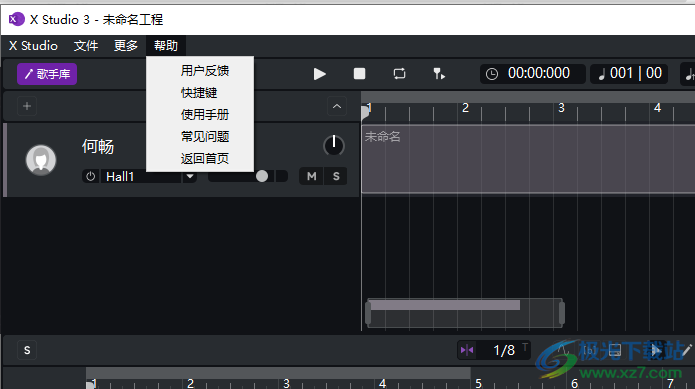Select the pencil tool in piano roll
The height and width of the screenshot is (389, 695).
686,350
